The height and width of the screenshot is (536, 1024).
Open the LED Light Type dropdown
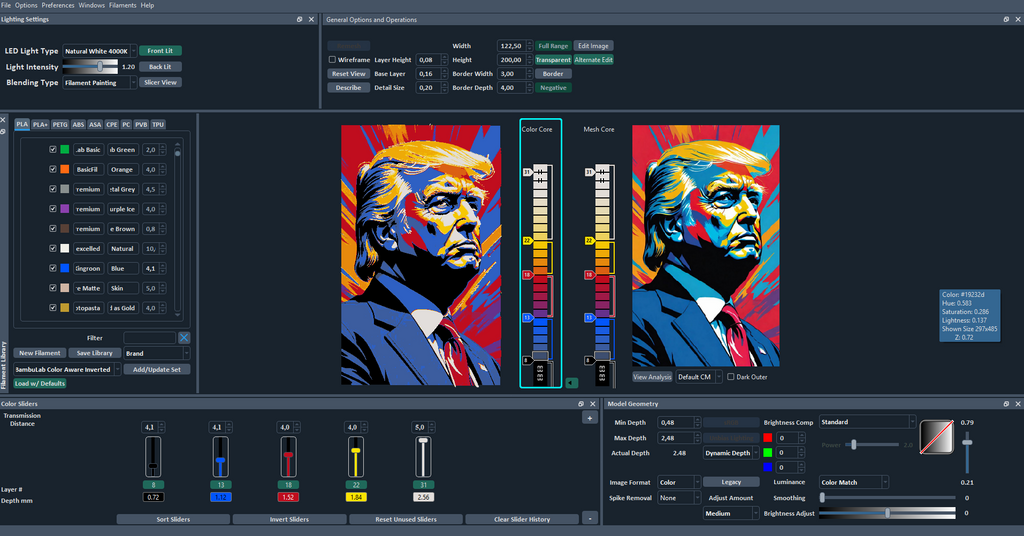tap(99, 51)
